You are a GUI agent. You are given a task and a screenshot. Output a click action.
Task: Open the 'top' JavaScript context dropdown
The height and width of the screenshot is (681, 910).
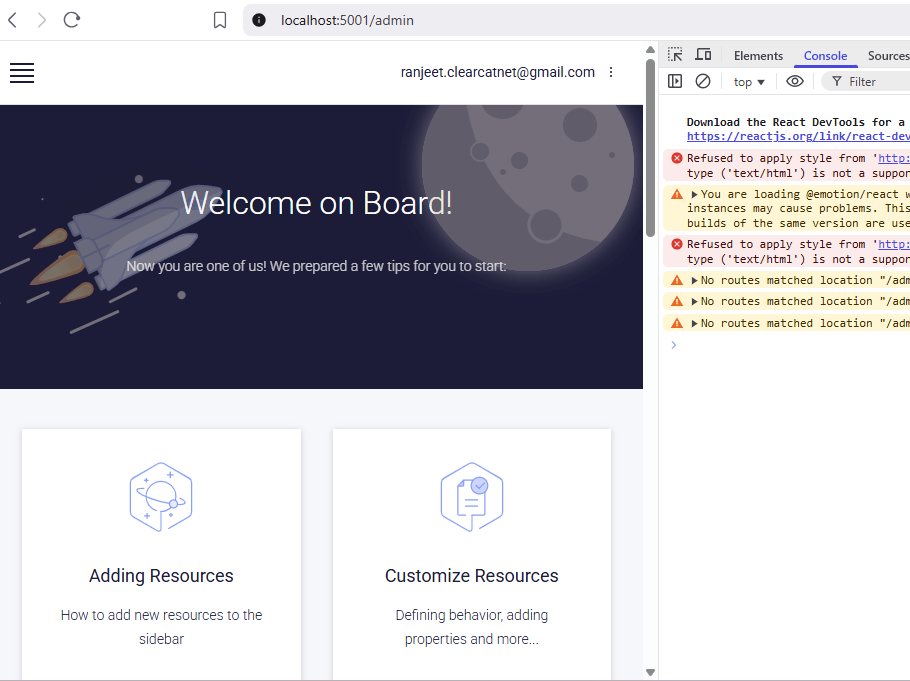tap(749, 82)
